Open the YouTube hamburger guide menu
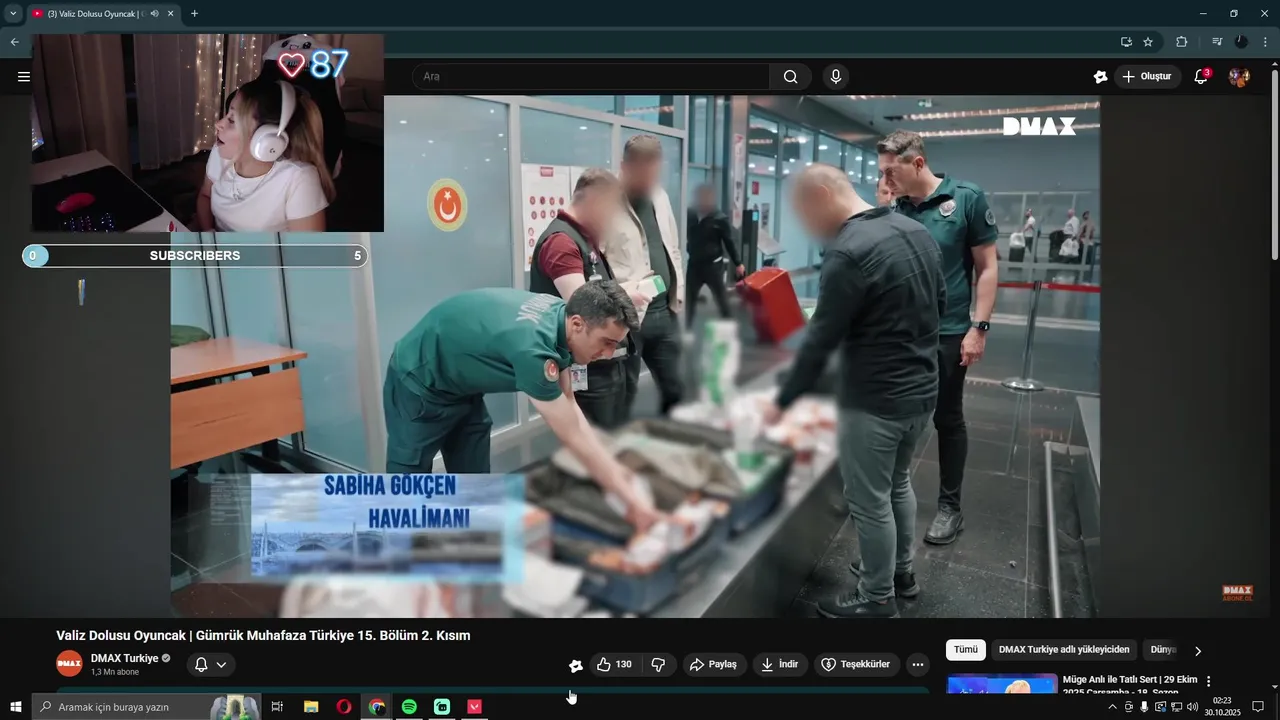The image size is (1280, 720). [x=24, y=76]
